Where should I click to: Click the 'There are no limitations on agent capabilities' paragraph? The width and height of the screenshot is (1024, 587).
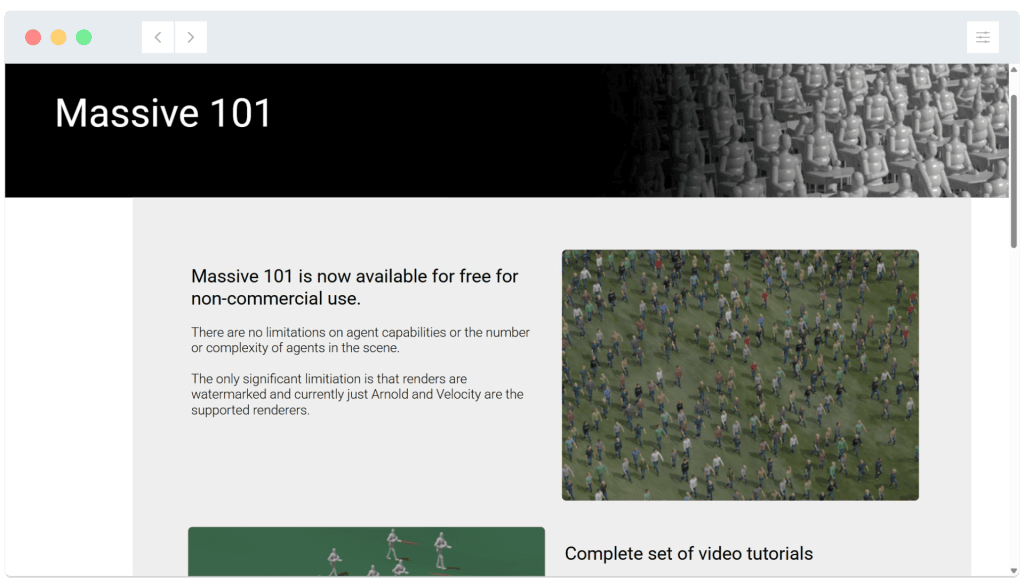360,340
